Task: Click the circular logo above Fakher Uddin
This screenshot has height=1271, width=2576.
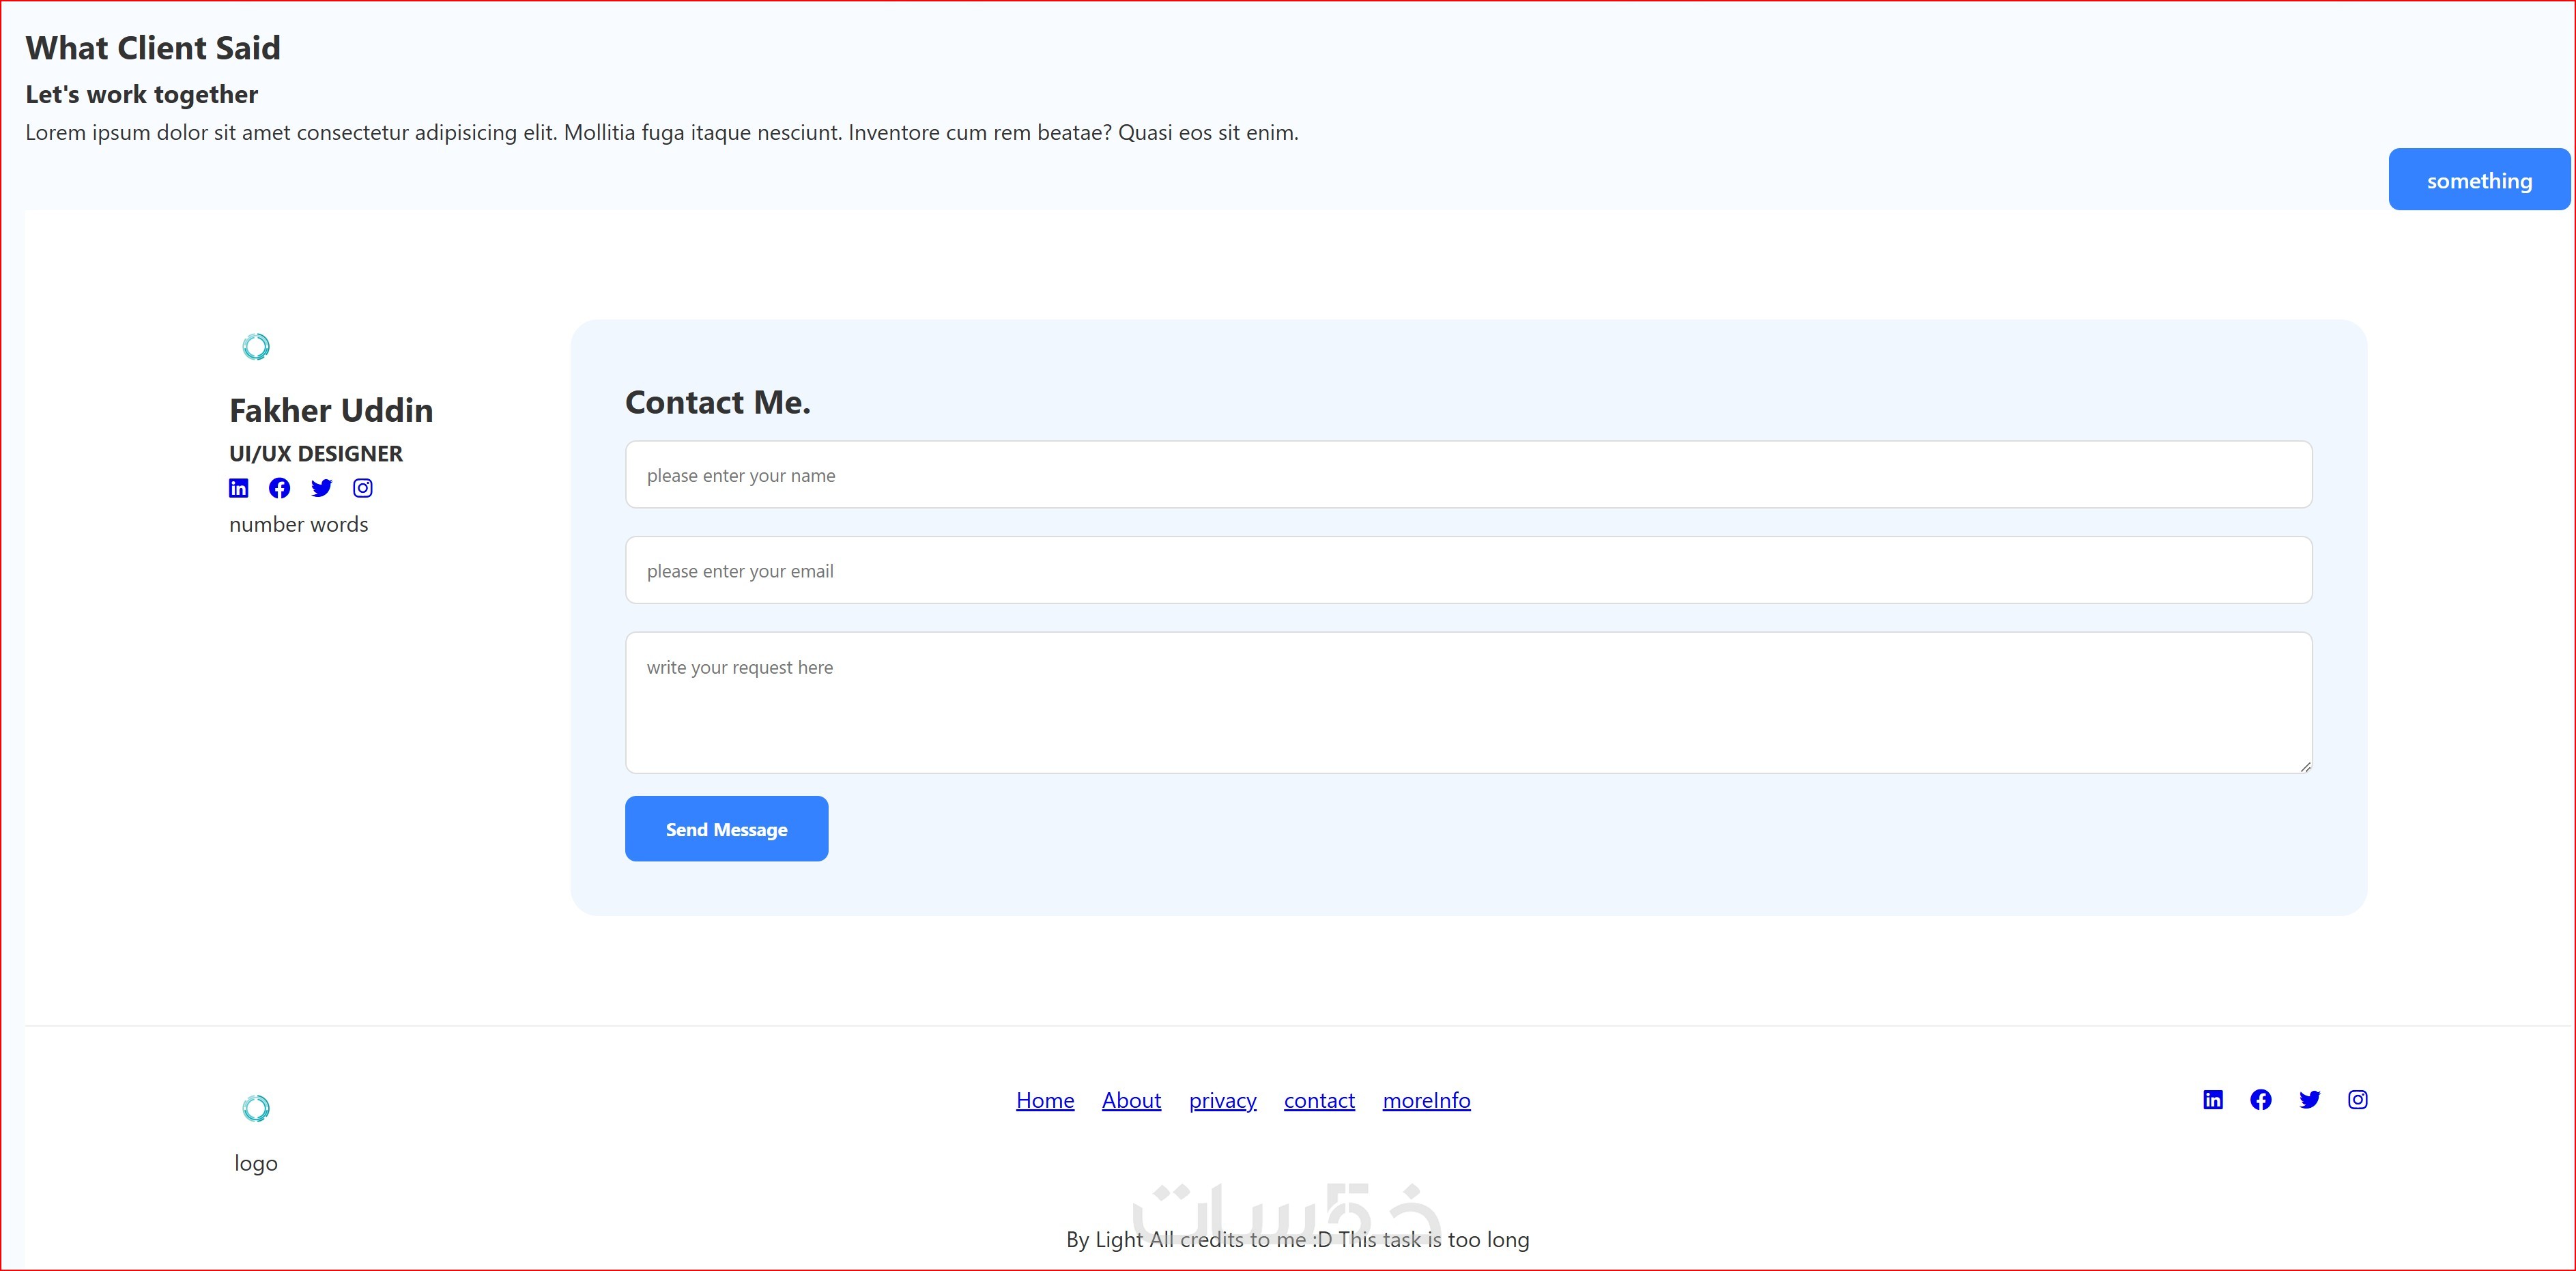Action: click(256, 347)
